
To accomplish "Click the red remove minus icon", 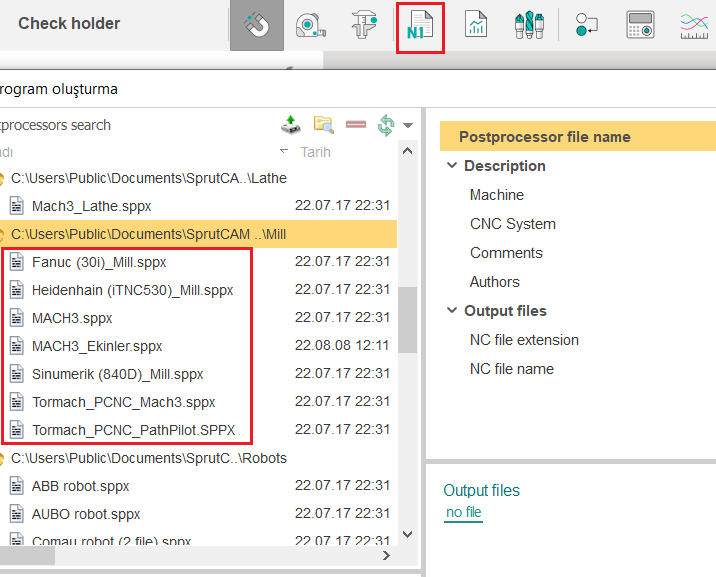I will (x=355, y=125).
